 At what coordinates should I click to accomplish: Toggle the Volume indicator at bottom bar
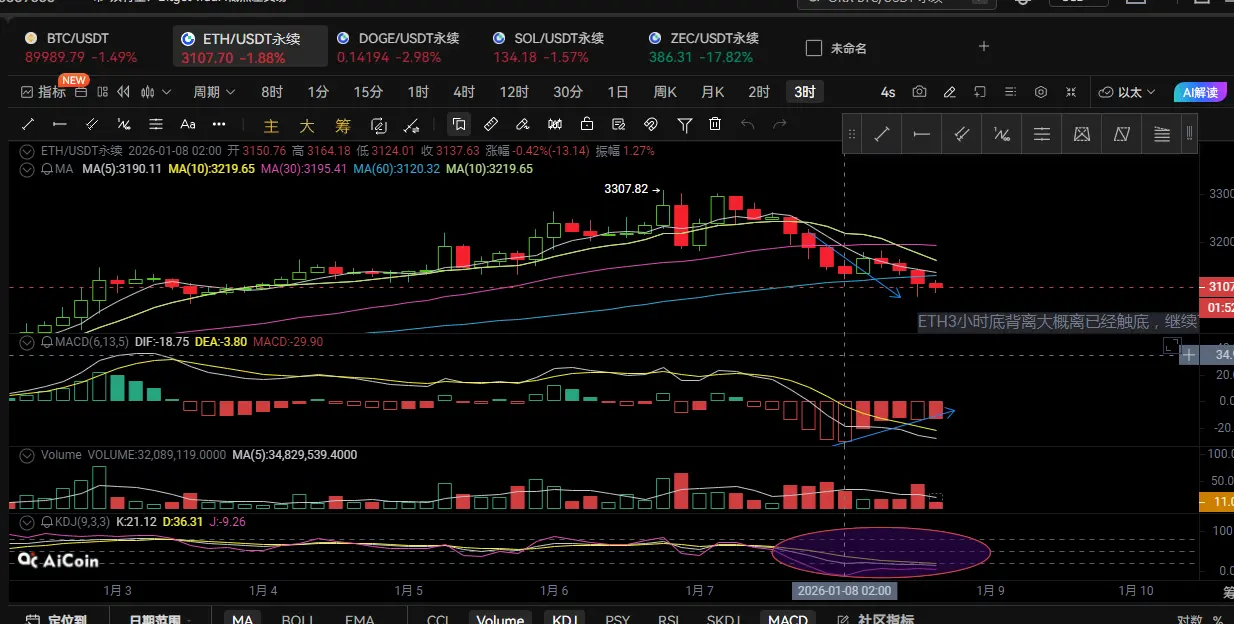[x=500, y=620]
